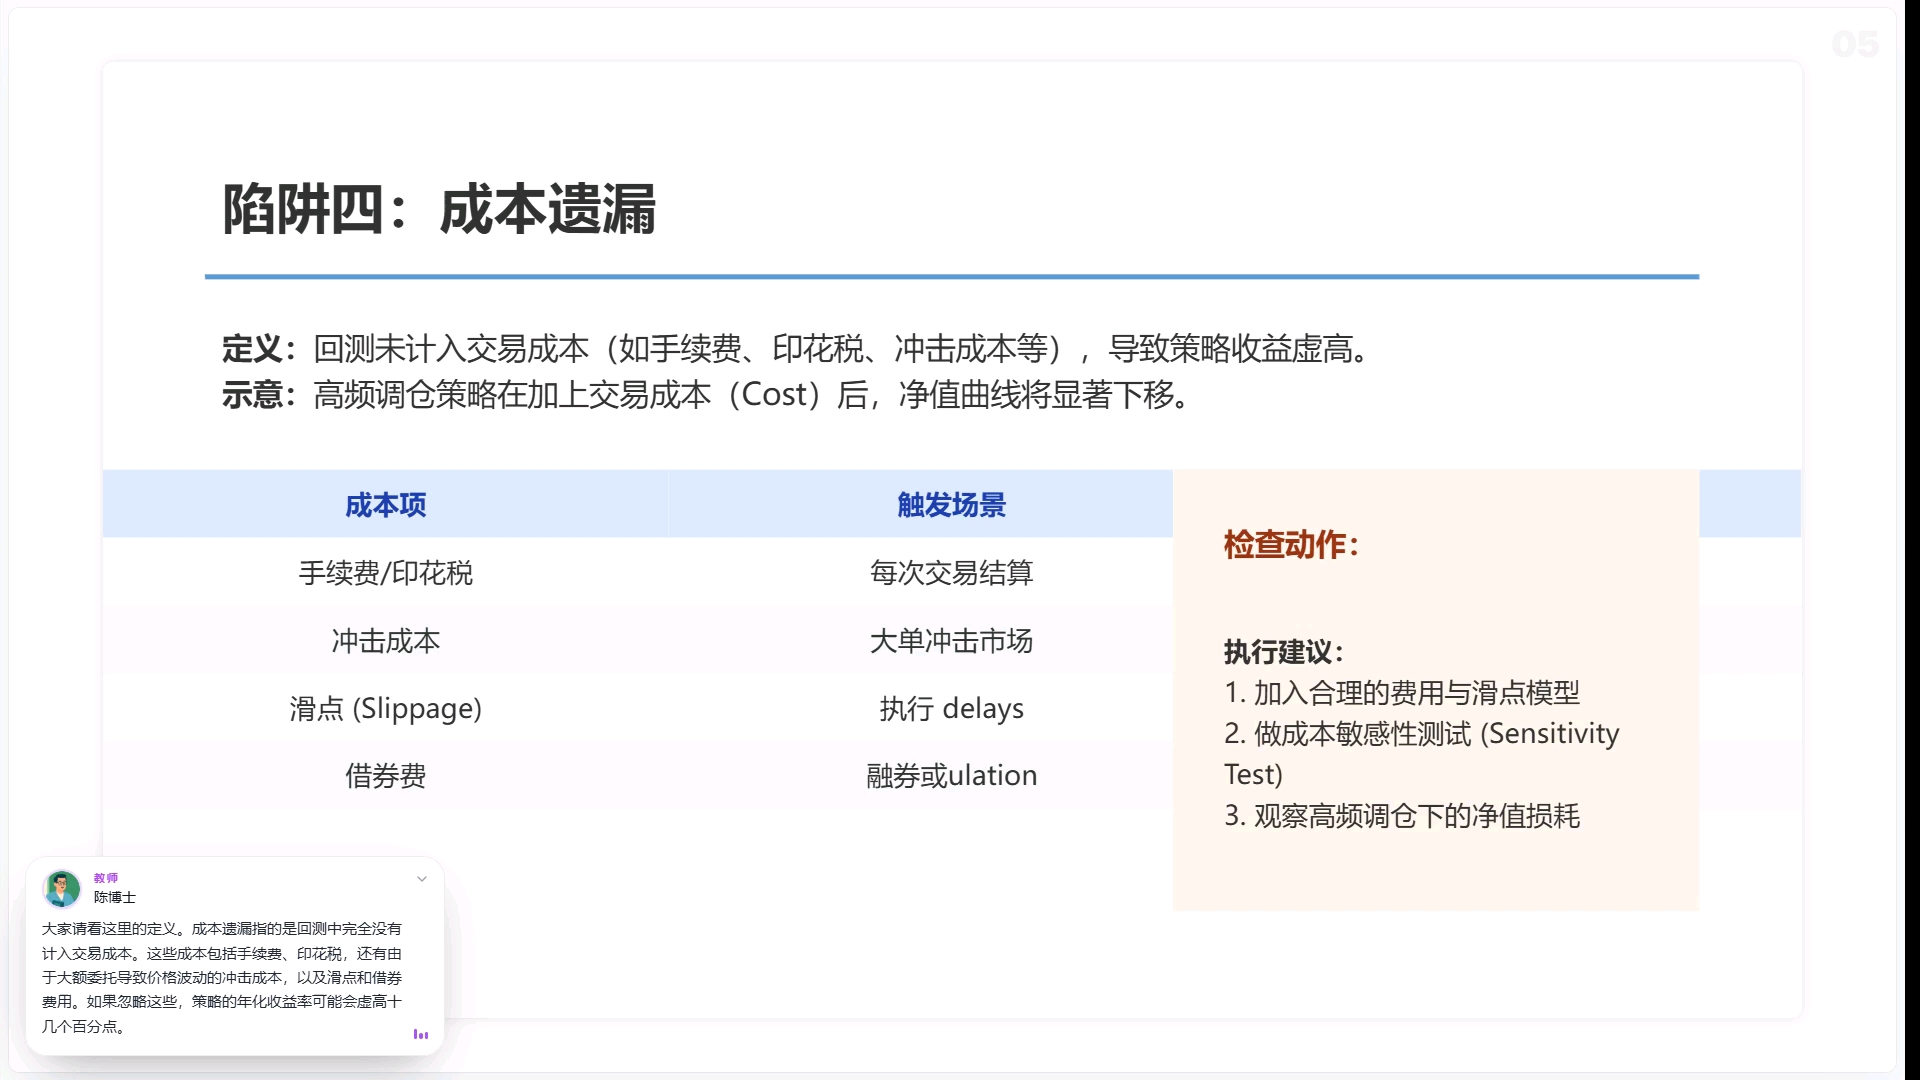Click suggestion 1 加入合理的费用与滑点模型
This screenshot has height=1080, width=1920.
click(x=1402, y=693)
